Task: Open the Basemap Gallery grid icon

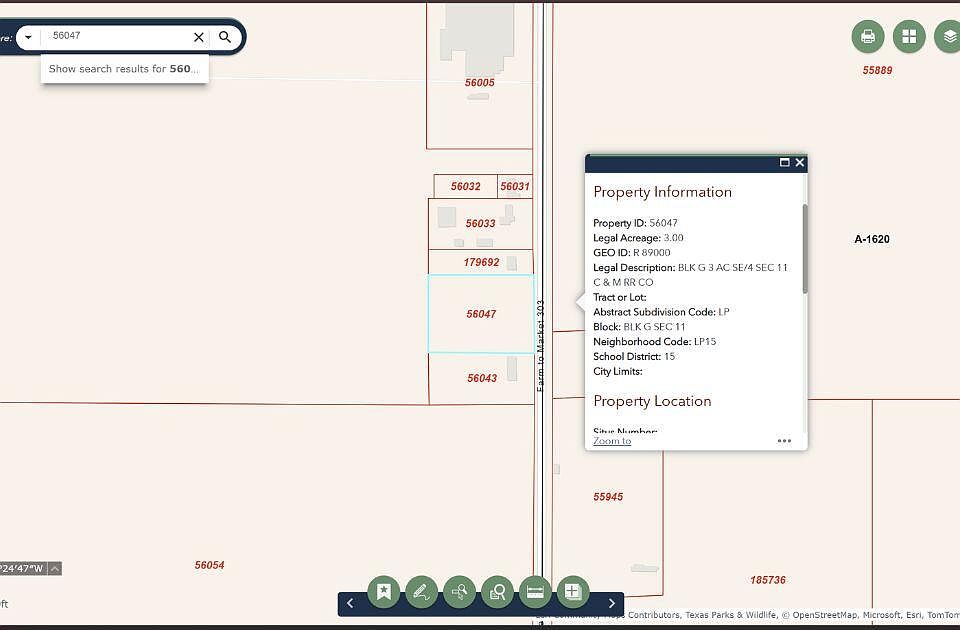Action: [909, 37]
